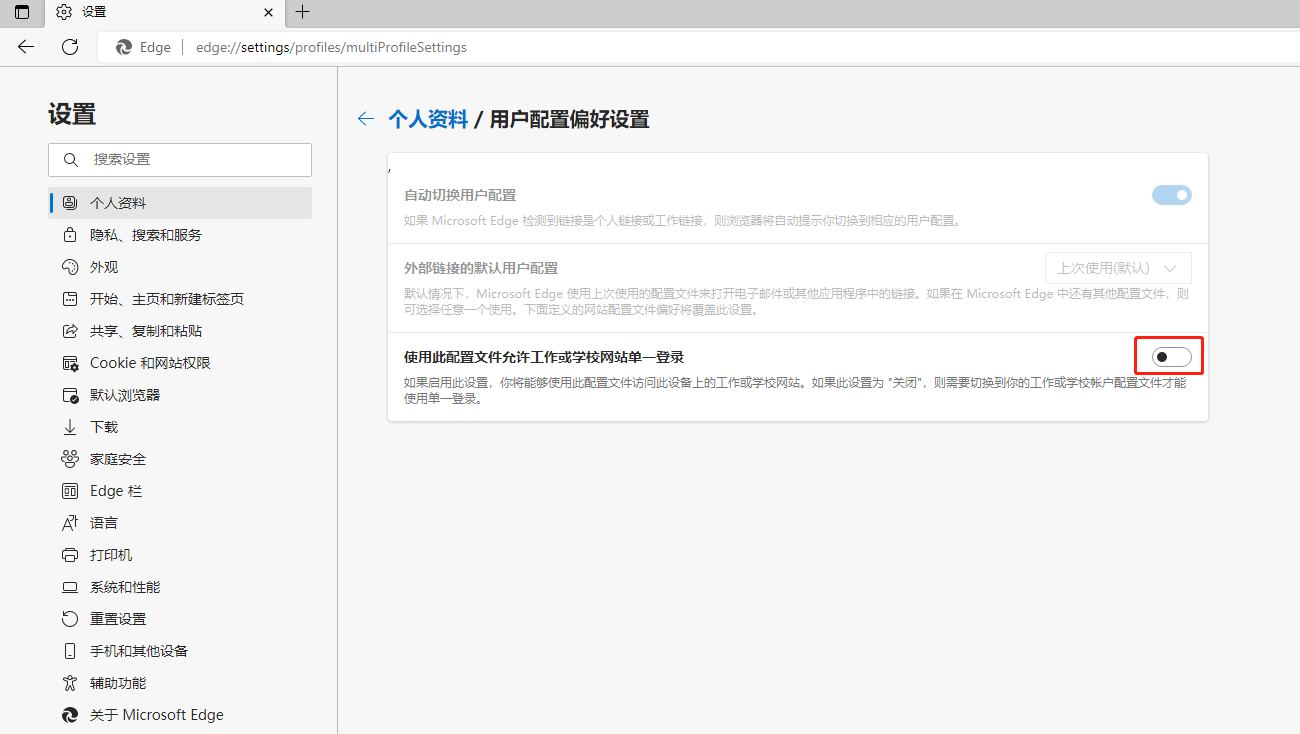This screenshot has height=734, width=1300.
Task: Click the Cookie 和网站权限 icon
Action: tap(70, 363)
